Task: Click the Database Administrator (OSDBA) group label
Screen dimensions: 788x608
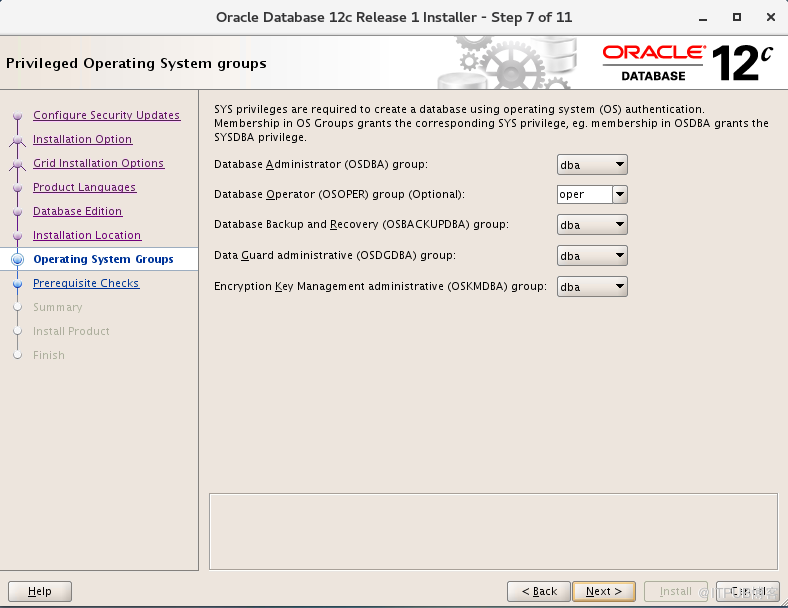Action: click(x=321, y=164)
